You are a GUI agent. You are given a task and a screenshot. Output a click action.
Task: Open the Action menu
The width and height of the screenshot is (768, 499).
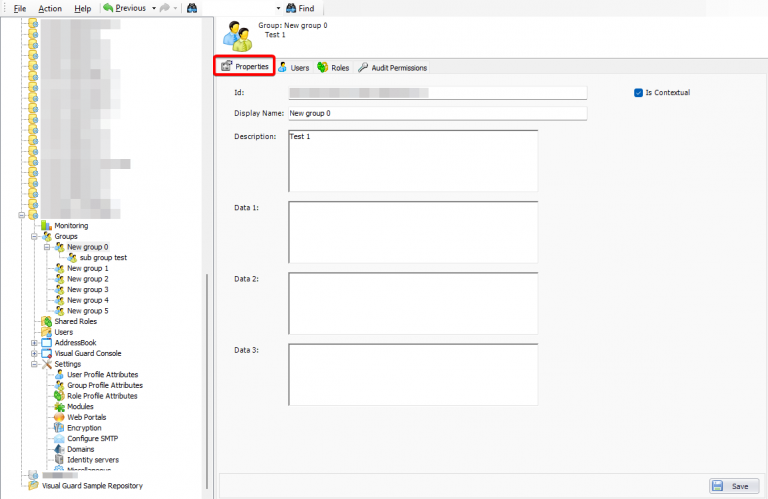click(x=50, y=8)
